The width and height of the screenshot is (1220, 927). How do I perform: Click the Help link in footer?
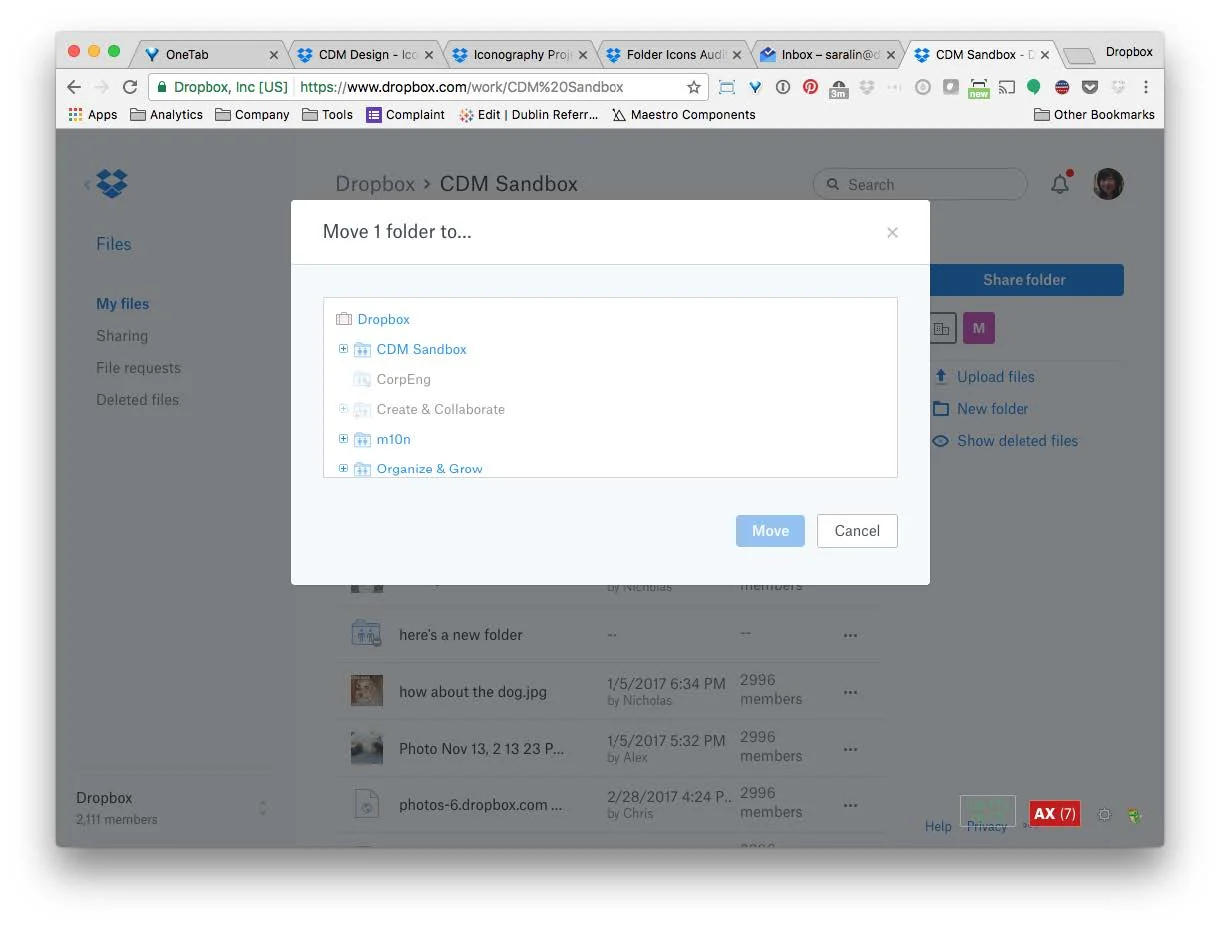[x=938, y=826]
